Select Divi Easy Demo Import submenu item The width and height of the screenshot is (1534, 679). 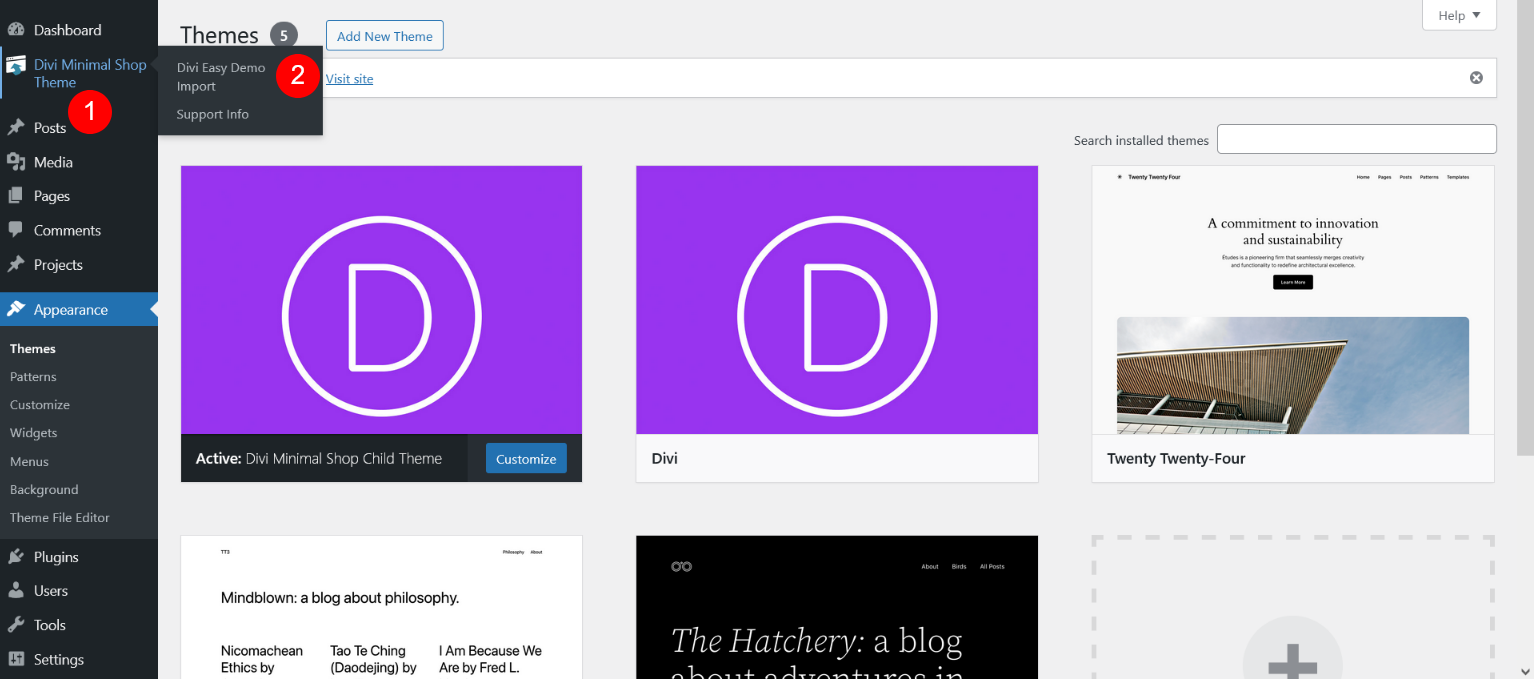(221, 77)
